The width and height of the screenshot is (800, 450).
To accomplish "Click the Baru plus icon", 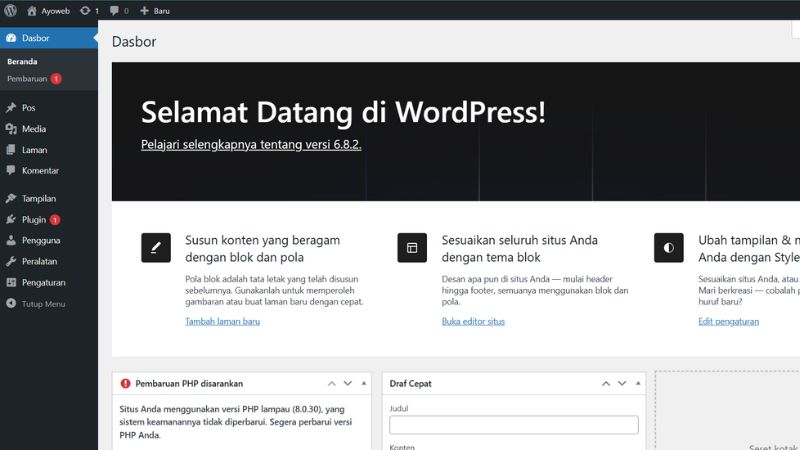I will [144, 10].
